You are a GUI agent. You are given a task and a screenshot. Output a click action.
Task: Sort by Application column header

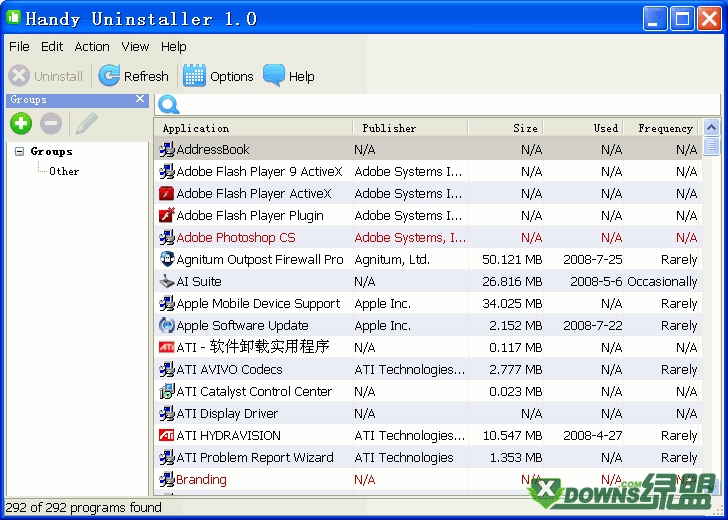[x=254, y=128]
